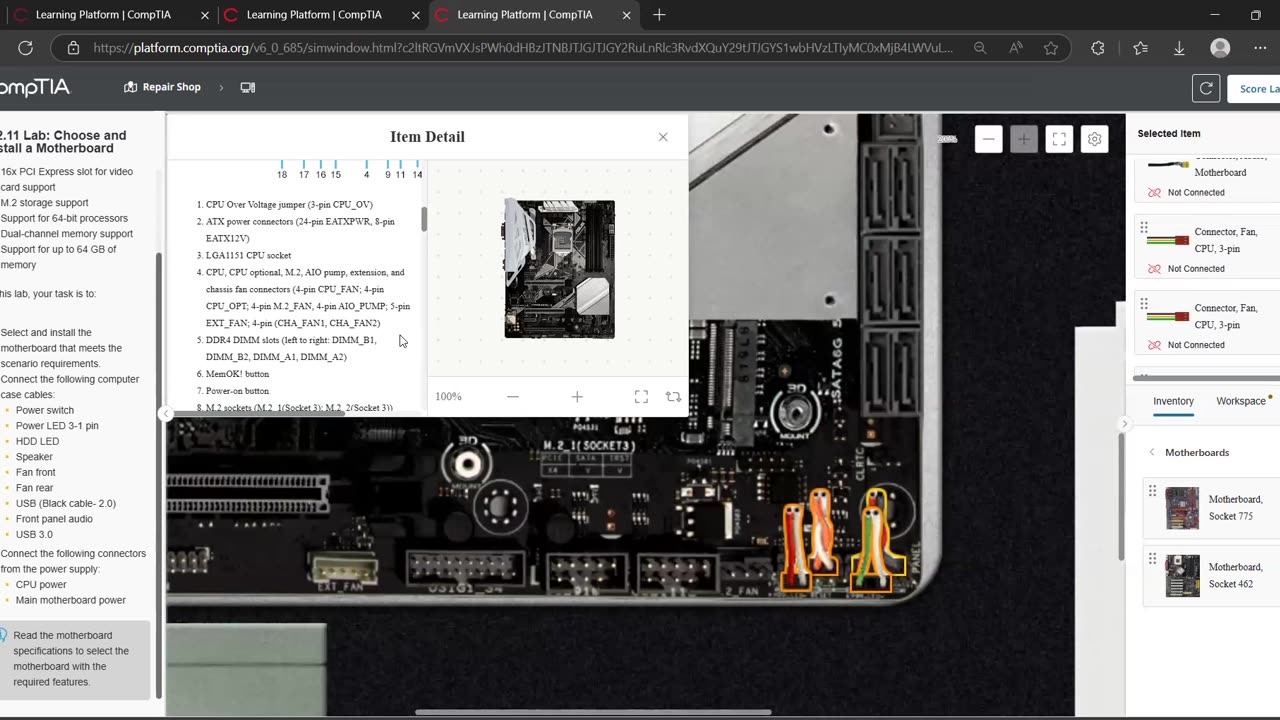
Task: Click rotate/reset icon in Item Detail preview
Action: 673,397
